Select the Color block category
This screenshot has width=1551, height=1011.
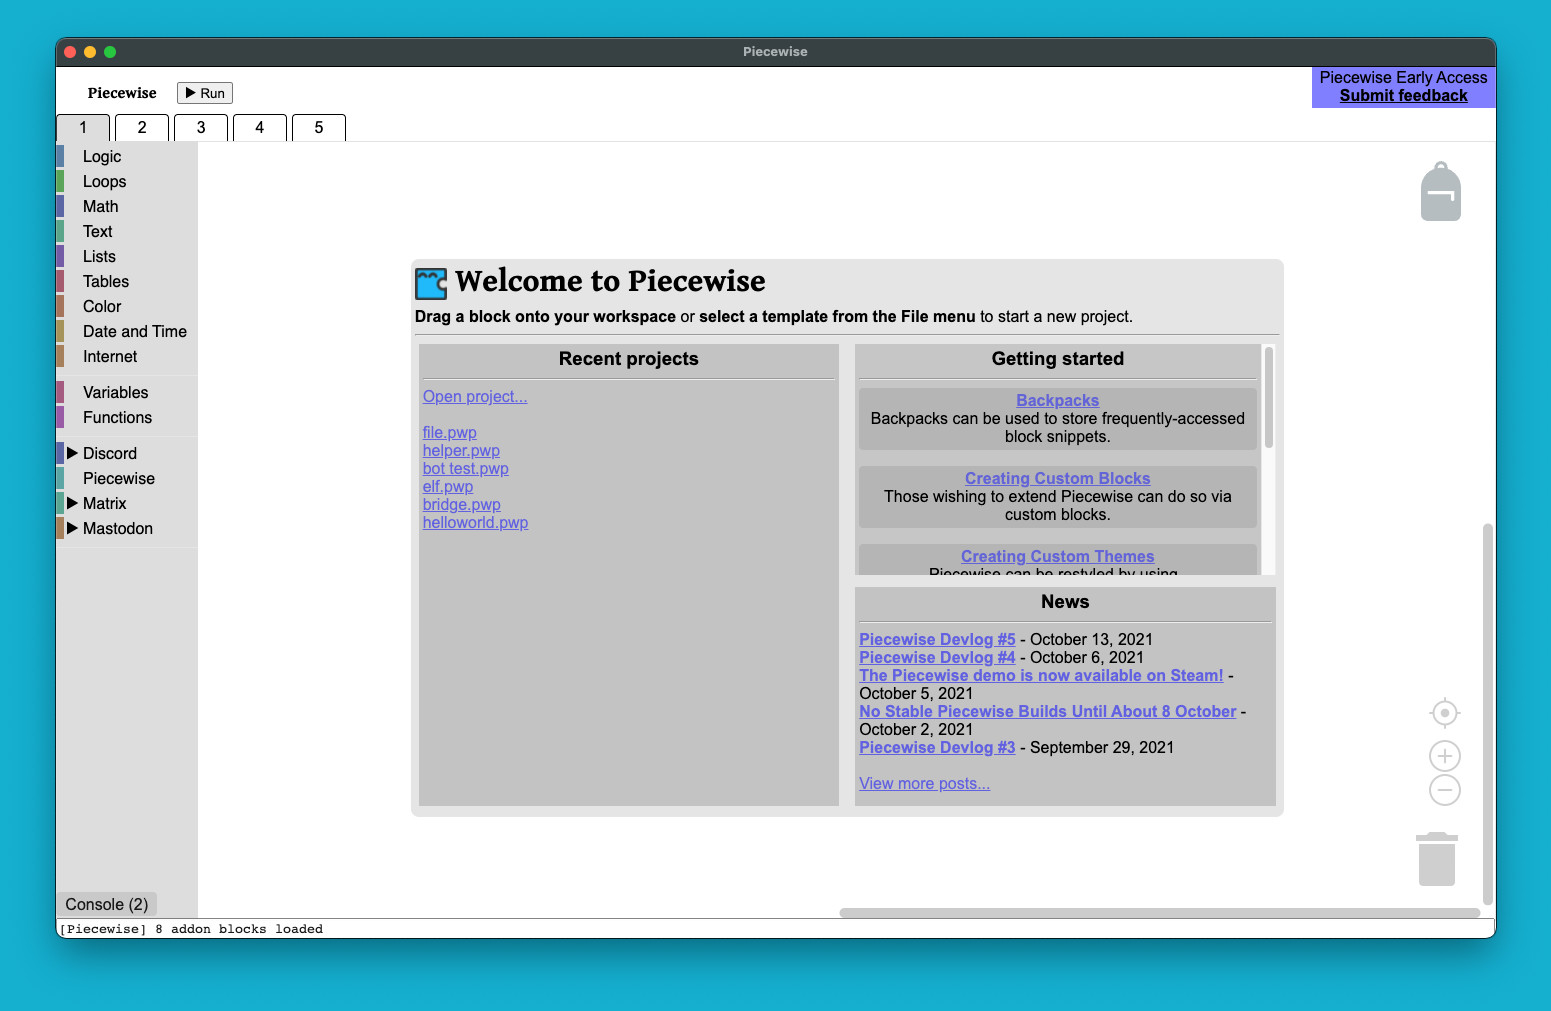(101, 306)
